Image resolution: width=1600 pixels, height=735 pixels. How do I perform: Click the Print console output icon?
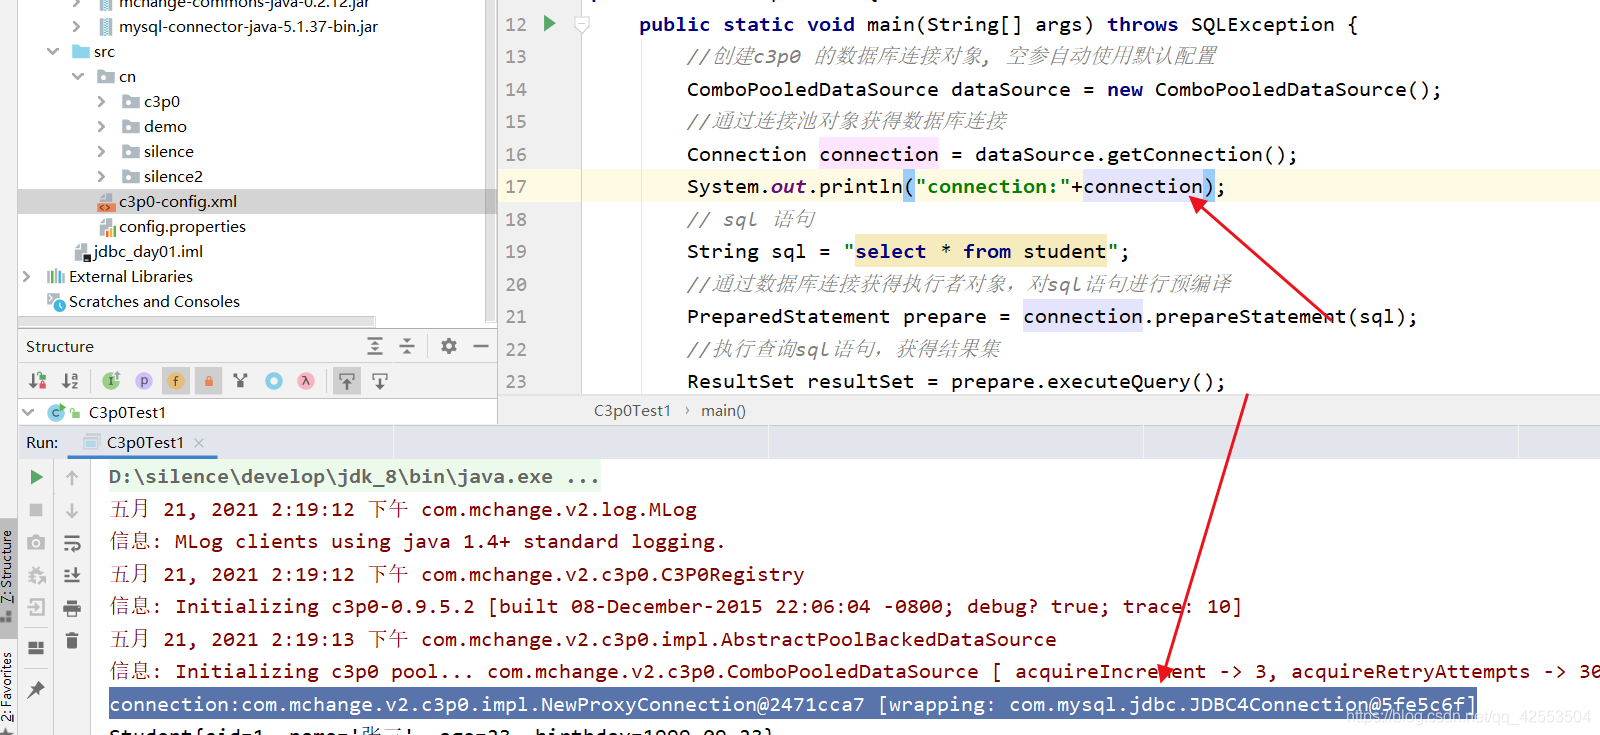coord(72,608)
